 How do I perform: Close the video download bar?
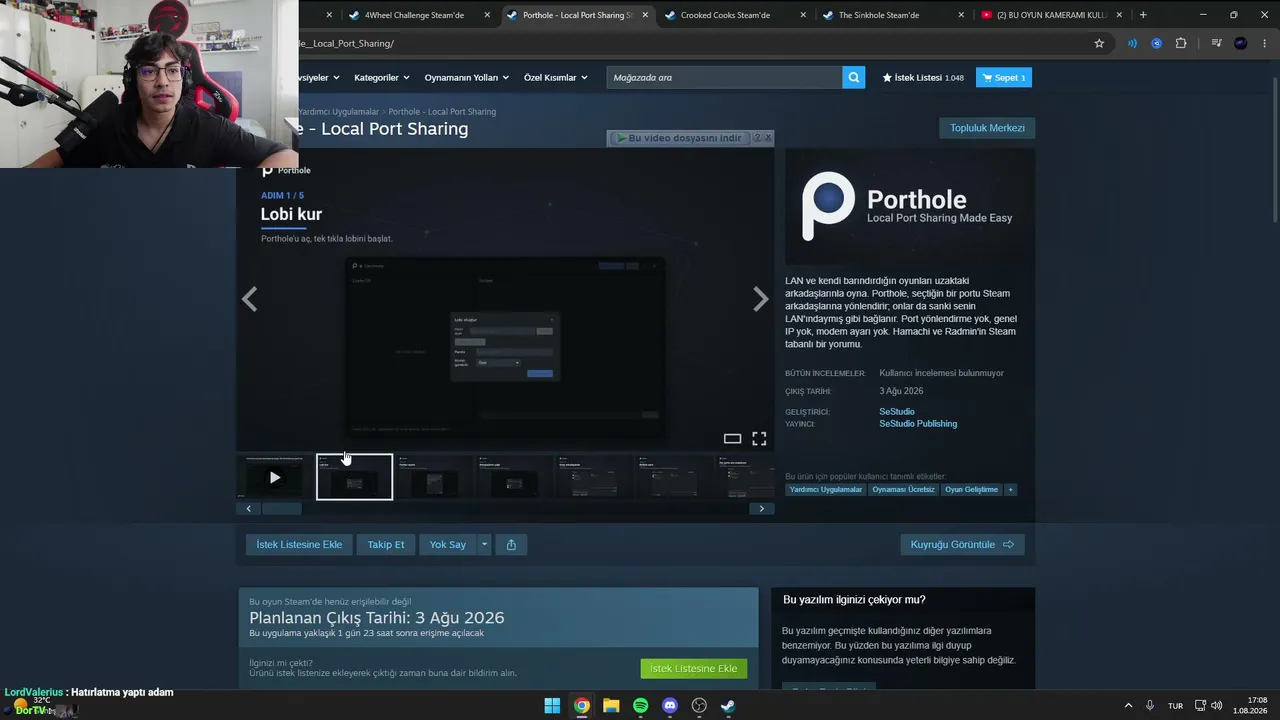(x=768, y=138)
